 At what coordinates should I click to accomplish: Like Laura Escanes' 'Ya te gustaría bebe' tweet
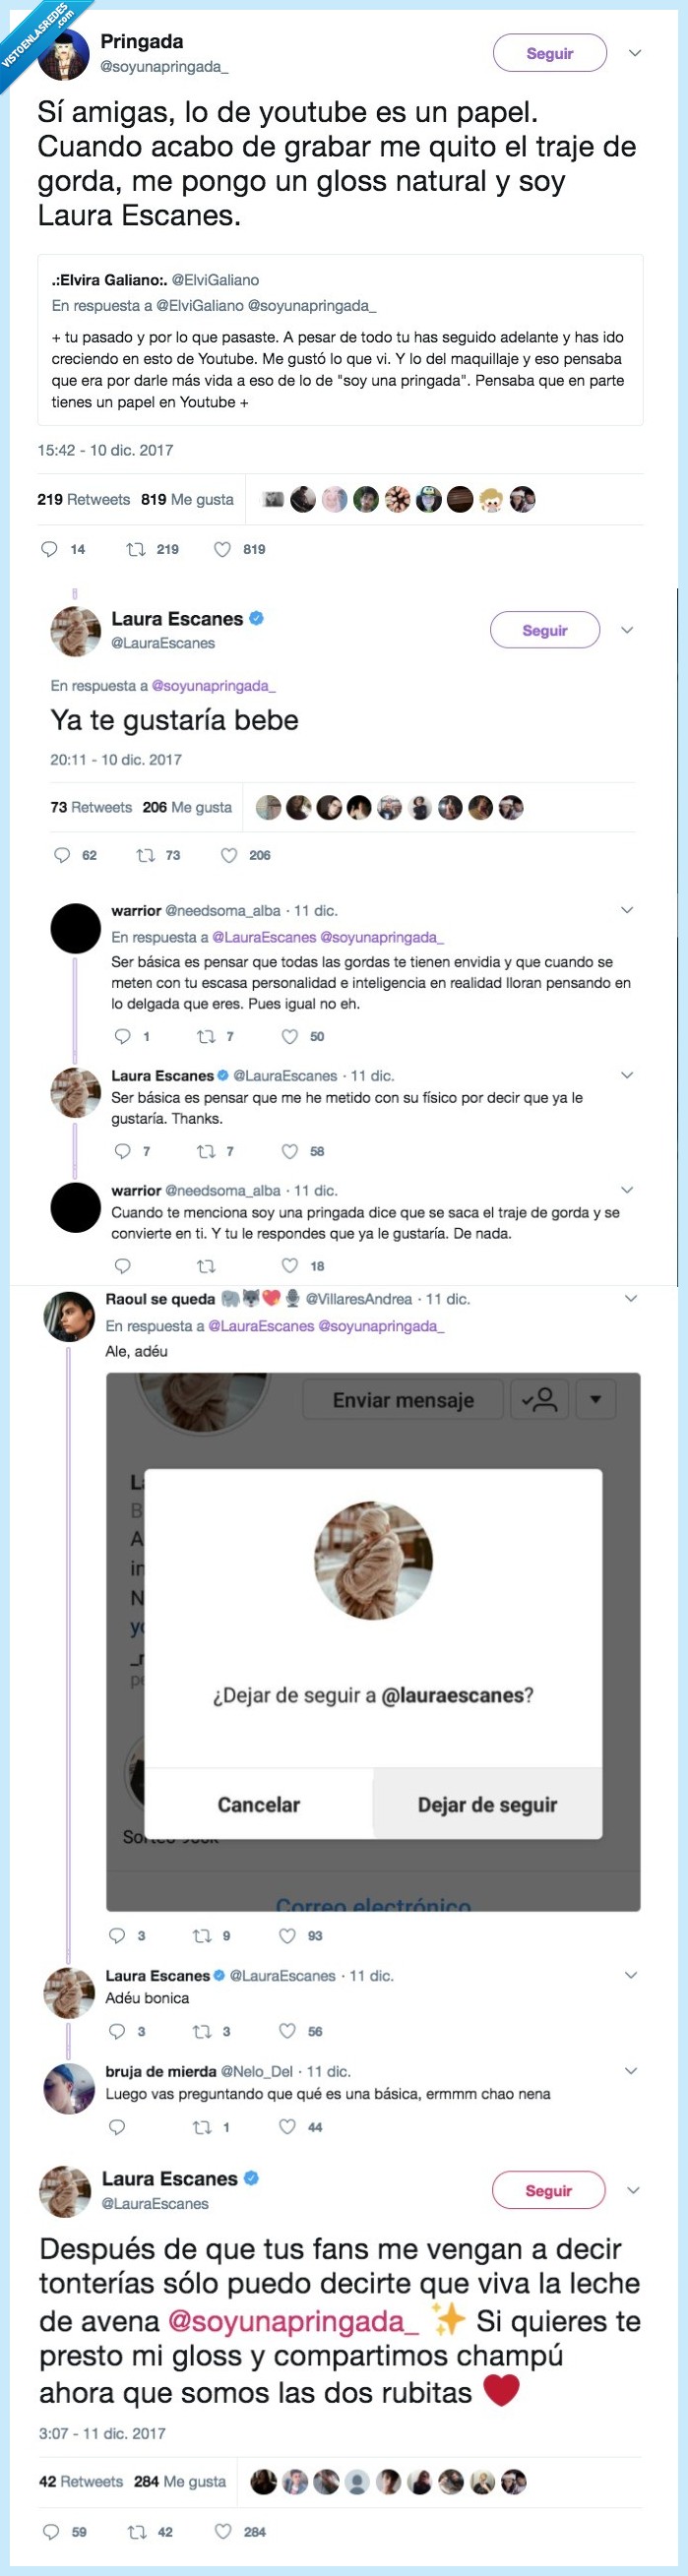pyautogui.click(x=229, y=855)
